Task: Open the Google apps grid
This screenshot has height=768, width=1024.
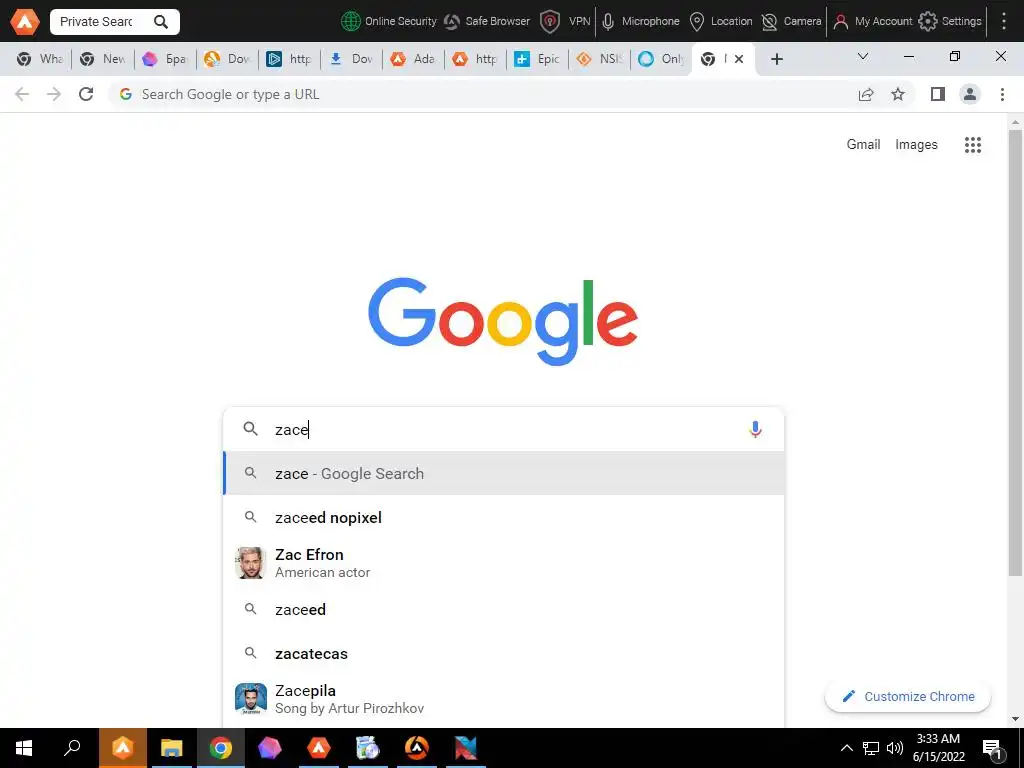Action: (x=973, y=145)
